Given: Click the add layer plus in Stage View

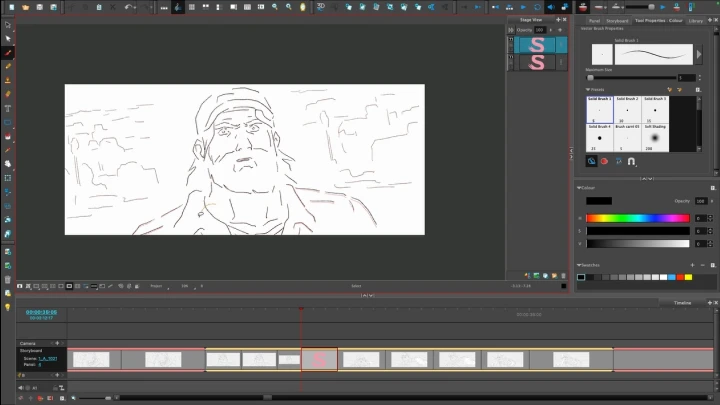Looking at the screenshot, I should point(559,30).
